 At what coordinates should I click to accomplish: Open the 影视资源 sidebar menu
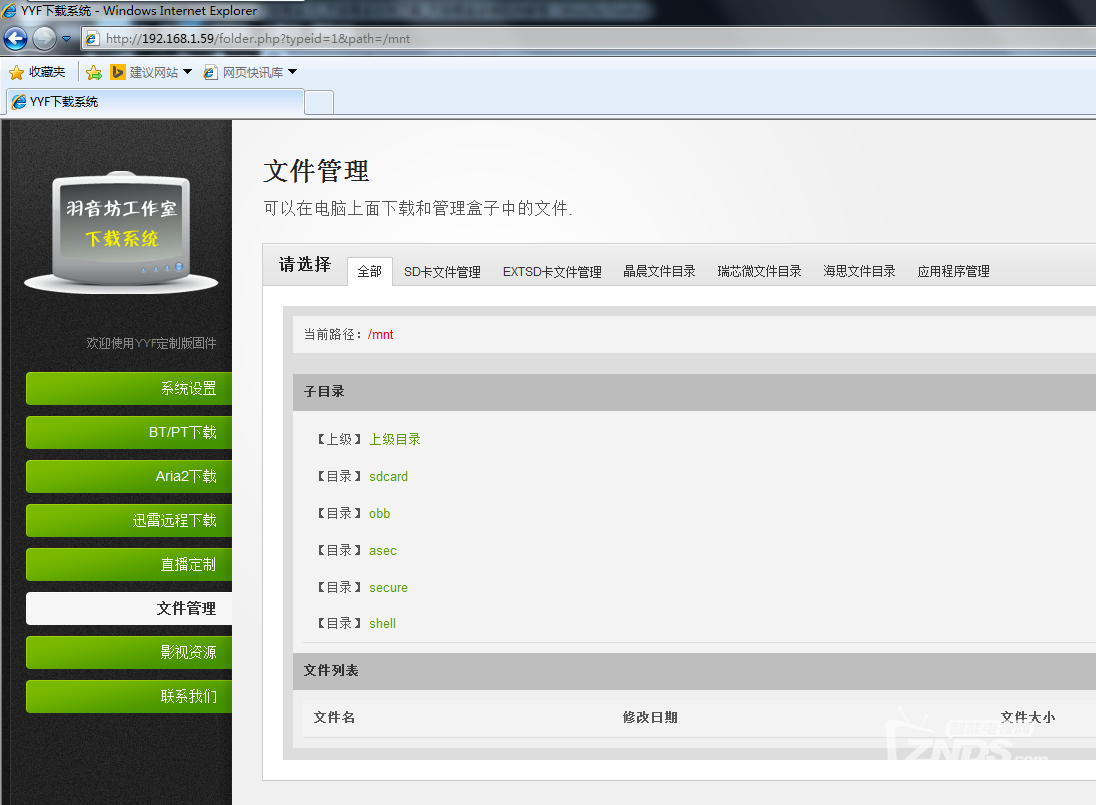pyautogui.click(x=129, y=653)
